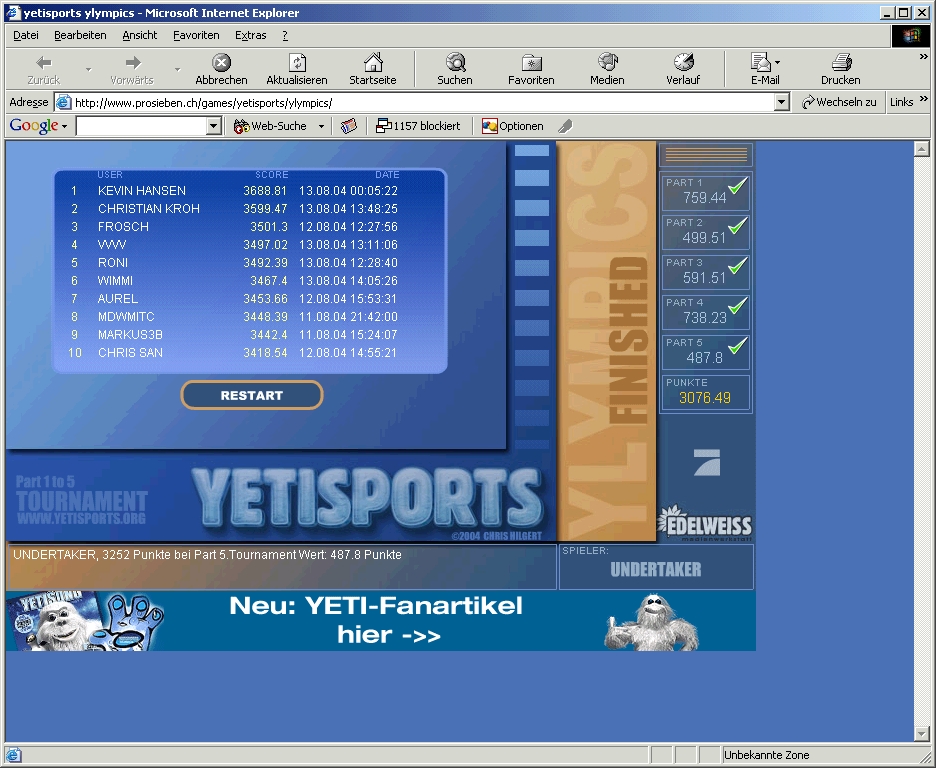Click the 1157 blockiert popup blocker
The width and height of the screenshot is (936, 768).
tap(418, 126)
